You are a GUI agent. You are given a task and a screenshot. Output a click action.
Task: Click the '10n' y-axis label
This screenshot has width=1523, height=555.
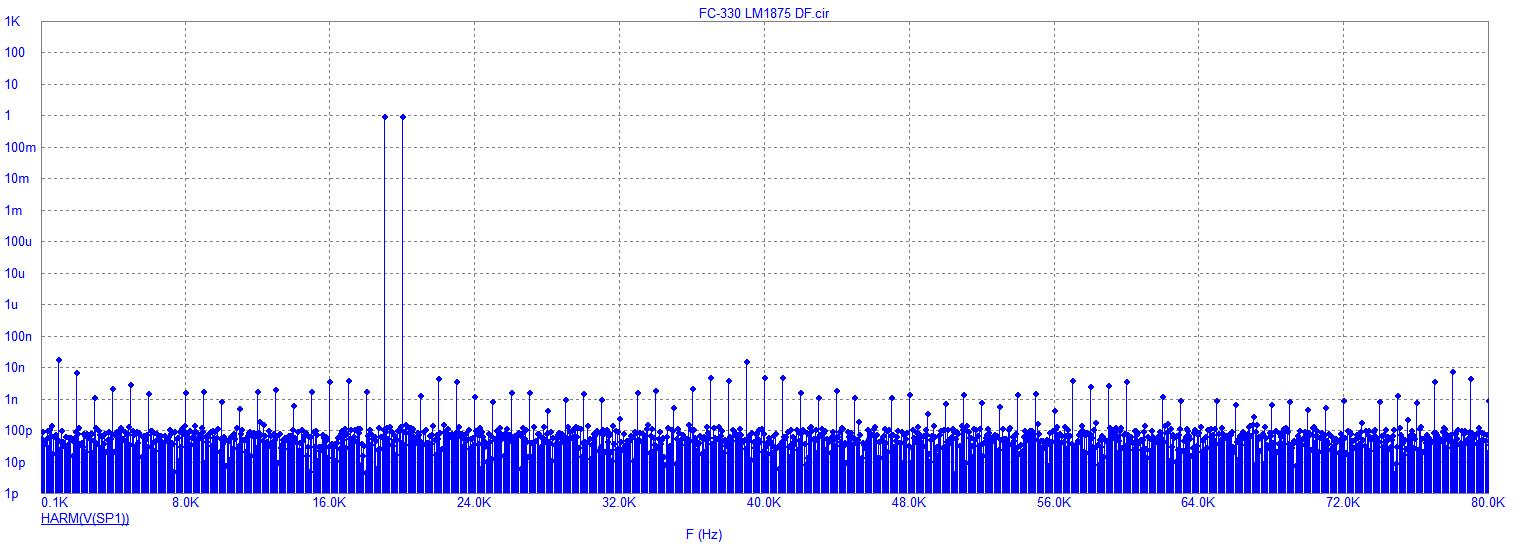click(x=16, y=369)
